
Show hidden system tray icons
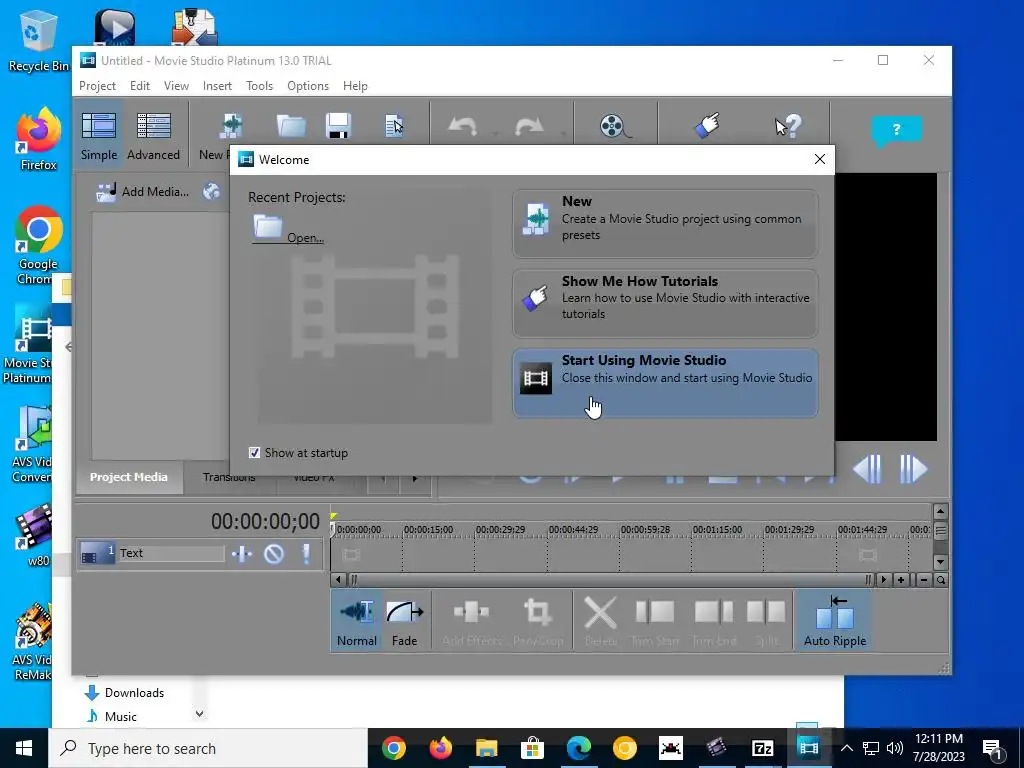[x=846, y=748]
